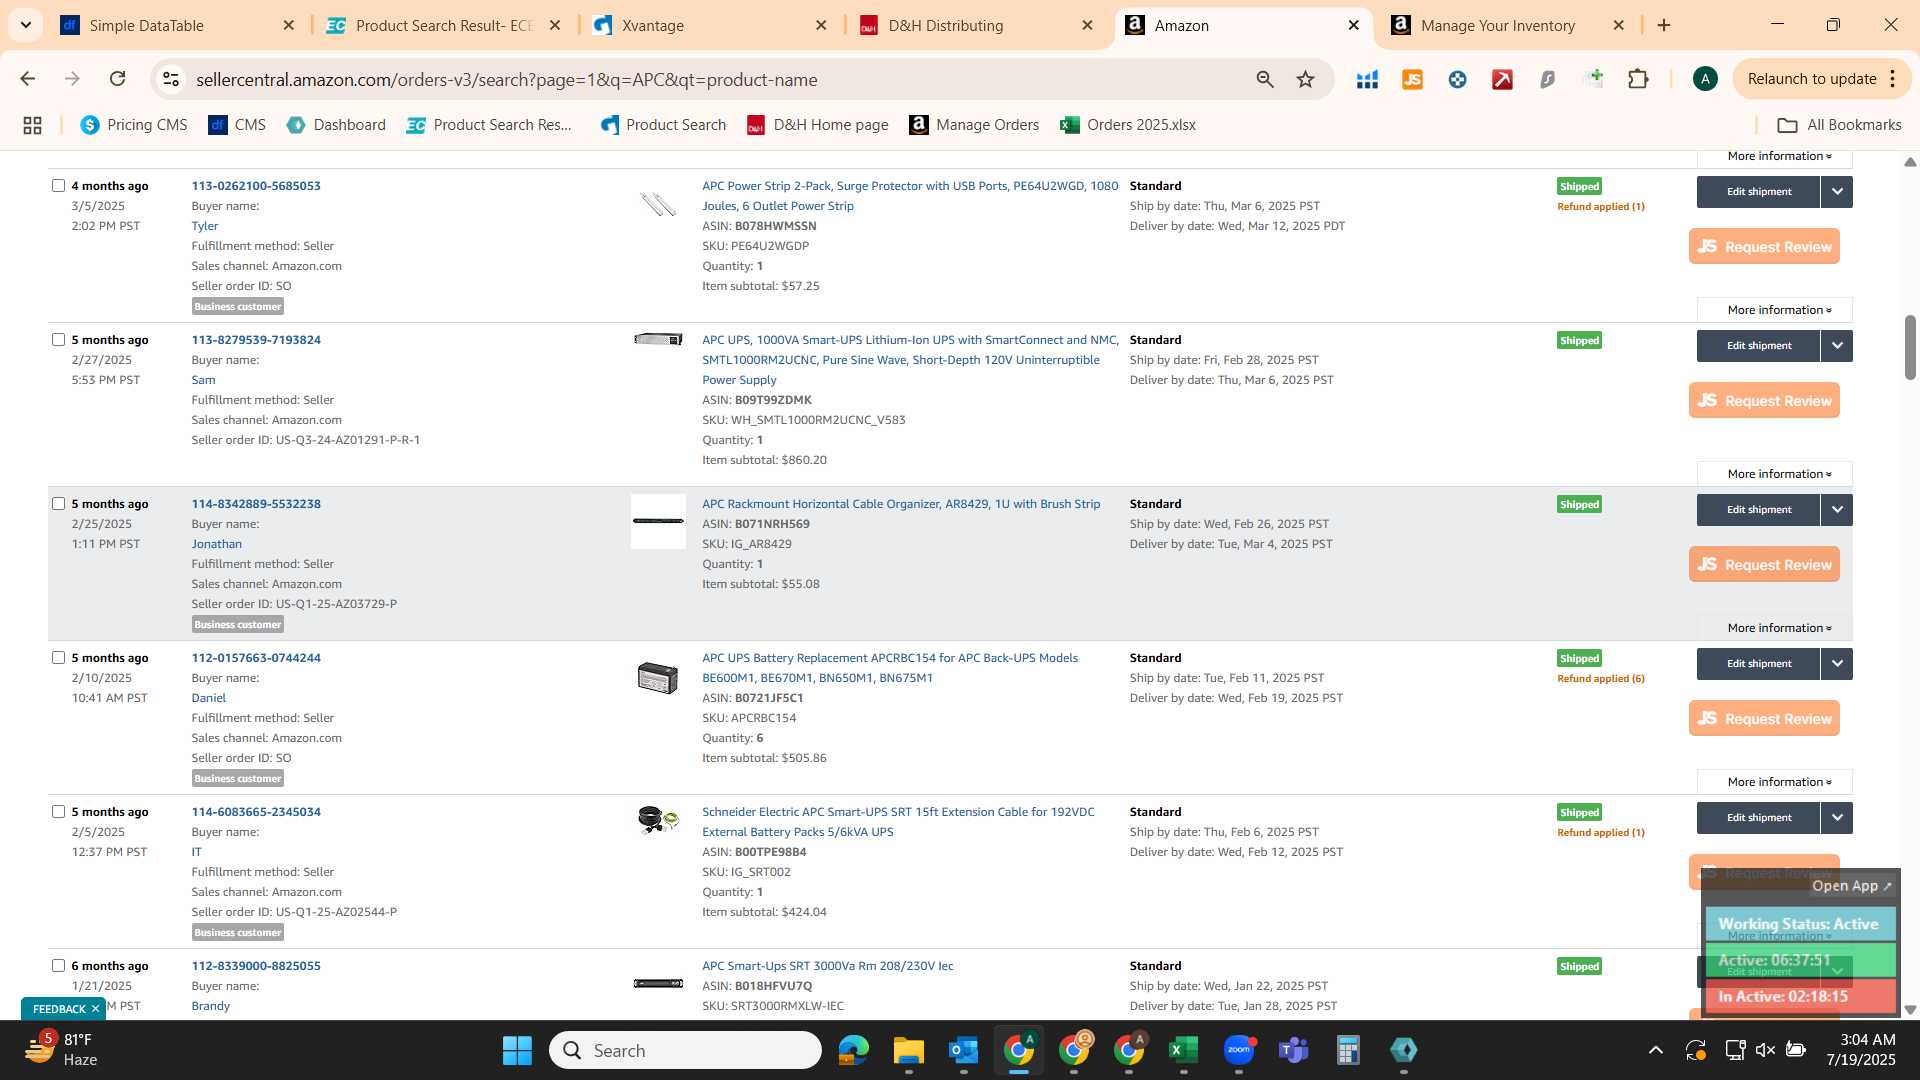Open a new browser tab
1920x1080 pixels.
click(1664, 25)
